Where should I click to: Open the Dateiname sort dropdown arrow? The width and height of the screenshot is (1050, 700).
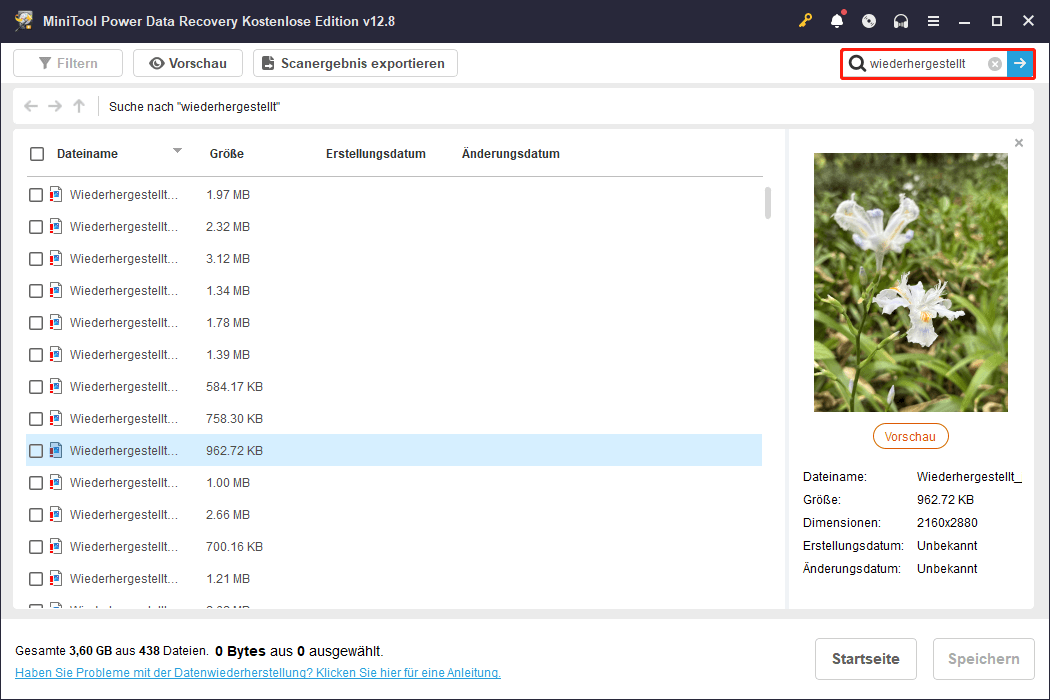click(177, 153)
